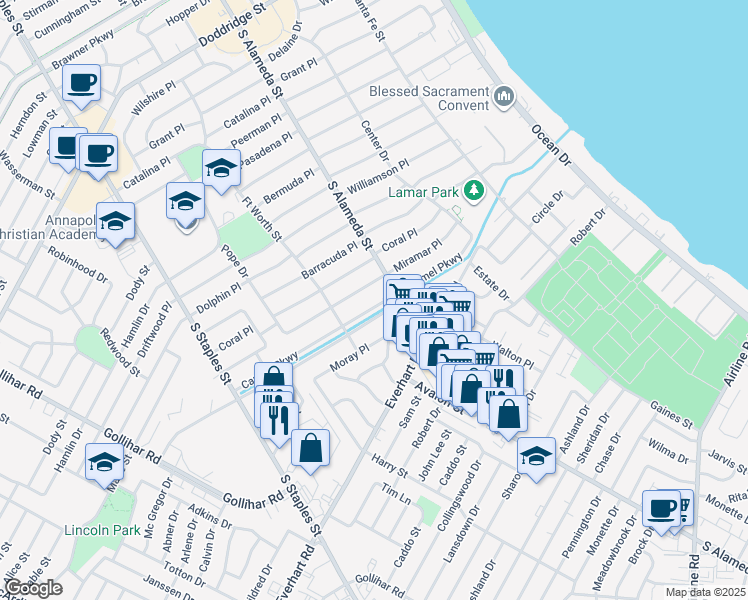Click the frontmost restaurant marker near S Staples St
This screenshot has height=600, width=748.
[280, 416]
